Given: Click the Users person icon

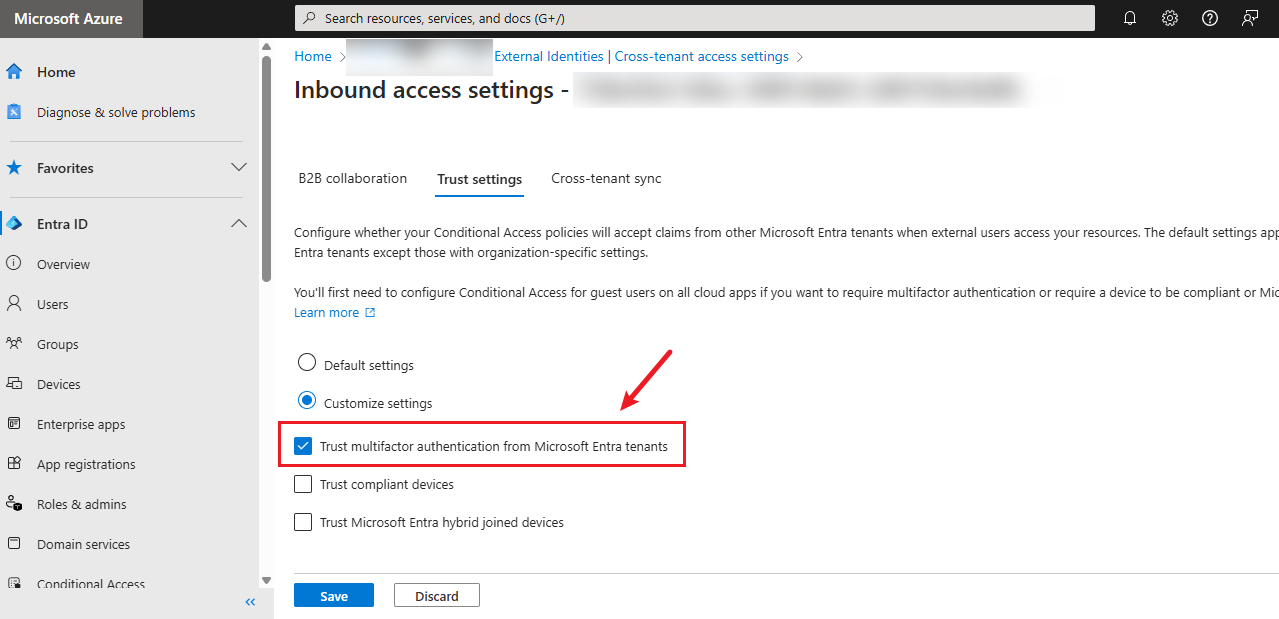Looking at the screenshot, I should (x=14, y=304).
